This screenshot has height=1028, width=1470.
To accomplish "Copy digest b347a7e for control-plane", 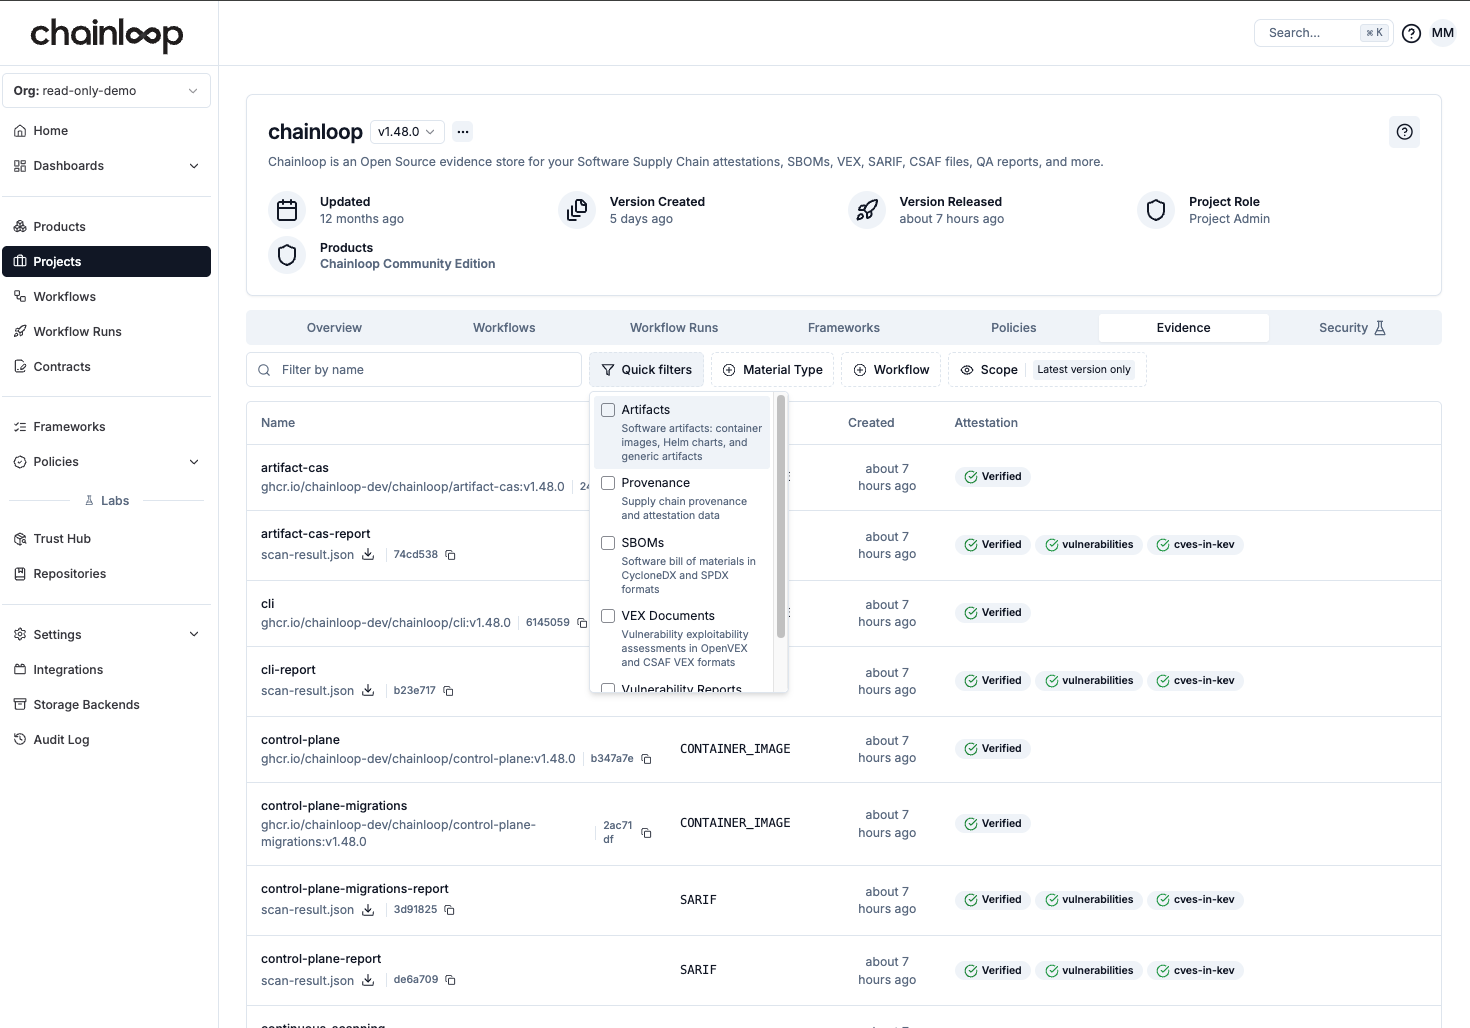I will tap(646, 759).
